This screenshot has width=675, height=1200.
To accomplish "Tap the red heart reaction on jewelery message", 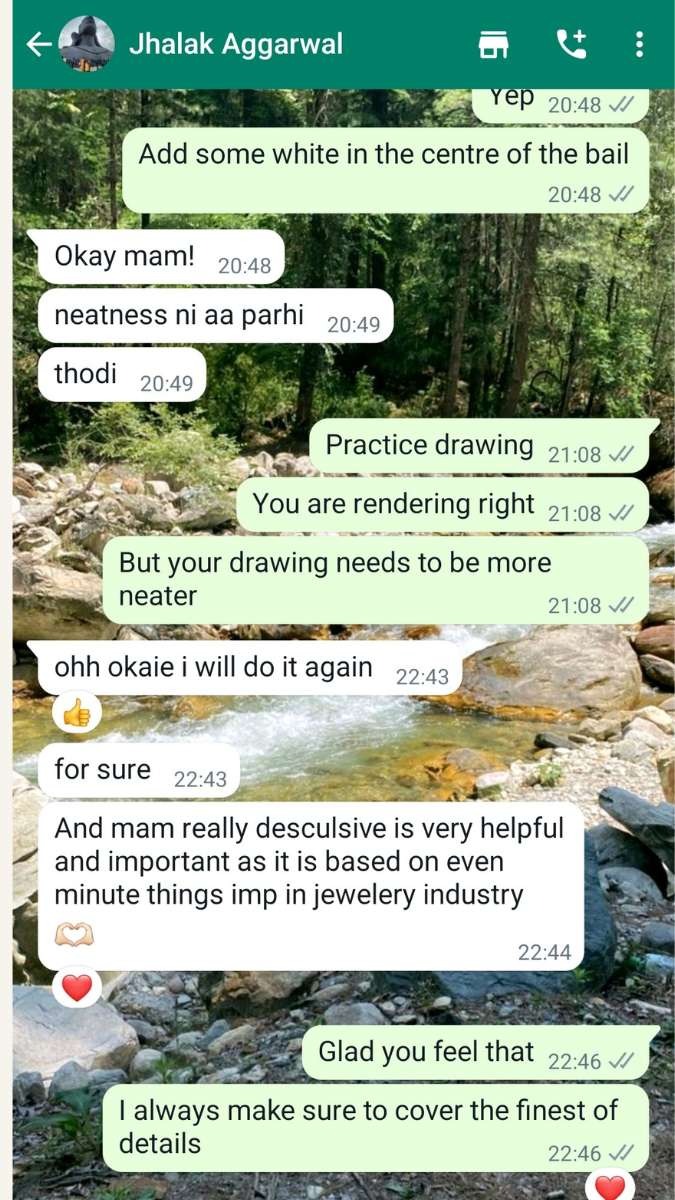I will (77, 988).
